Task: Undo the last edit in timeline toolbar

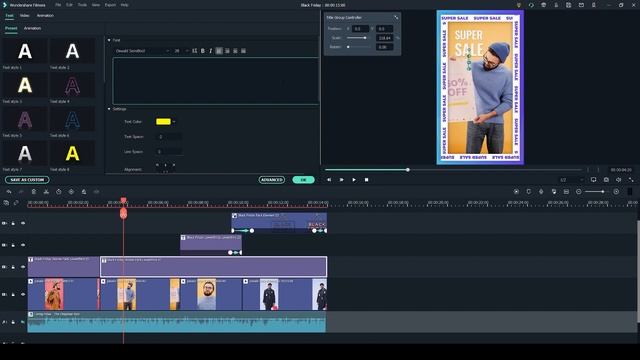Action: 9,192
